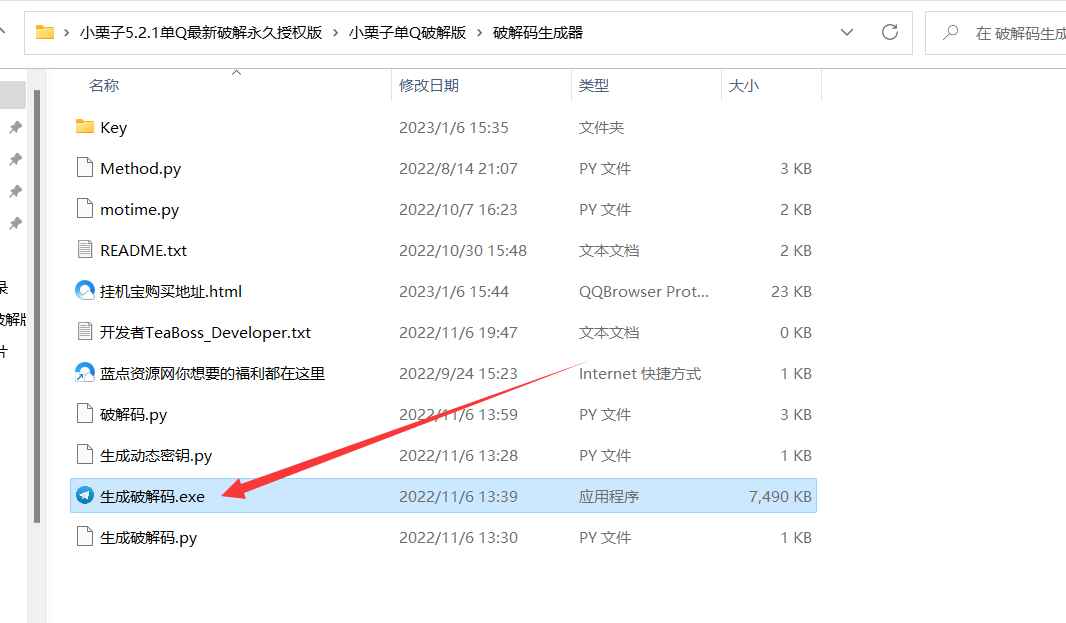Click type QQBrowser Prot... cell
This screenshot has width=1066, height=623.
[644, 291]
